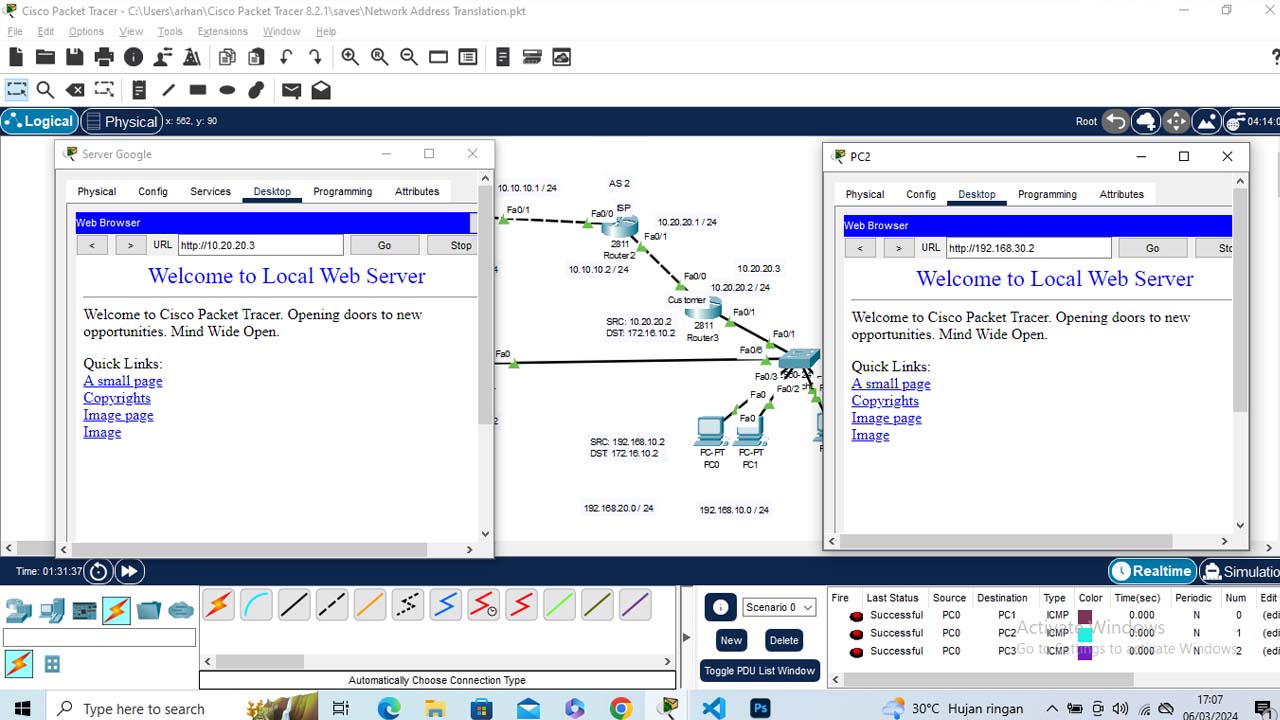Image resolution: width=1280 pixels, height=720 pixels.
Task: Click the PC0-PC1 PDU color swatch
Action: pos(1085,616)
